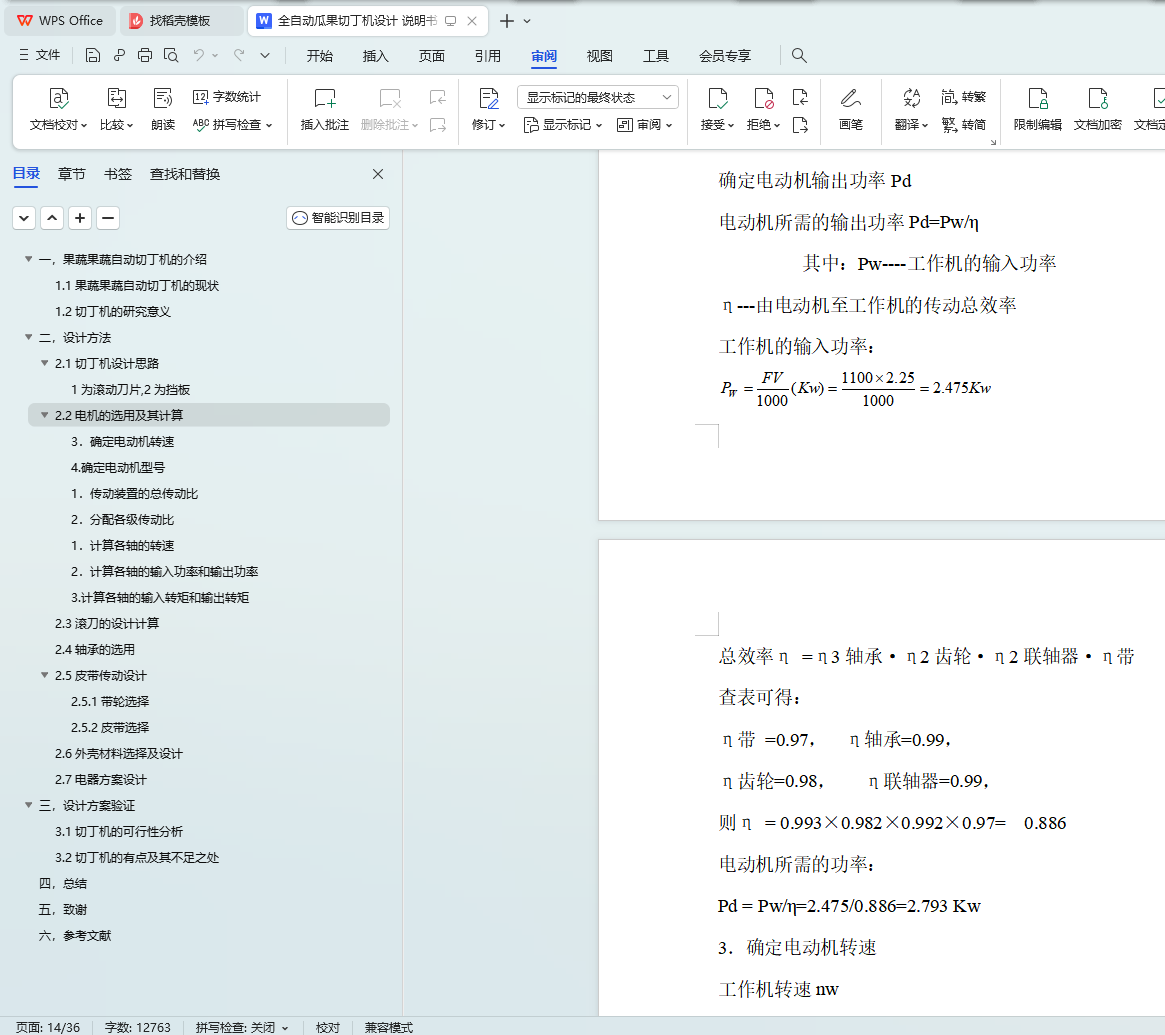The image size is (1165, 1035).
Task: Jump to heading 3.1 切丁机的可行性分析
Action: coord(119,831)
